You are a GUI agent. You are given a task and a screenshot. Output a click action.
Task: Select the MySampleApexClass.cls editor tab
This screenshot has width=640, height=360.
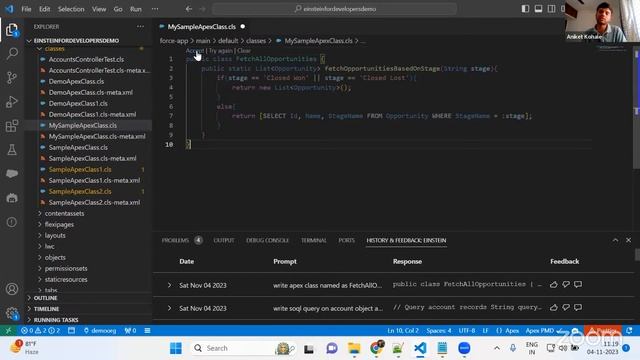point(202,27)
